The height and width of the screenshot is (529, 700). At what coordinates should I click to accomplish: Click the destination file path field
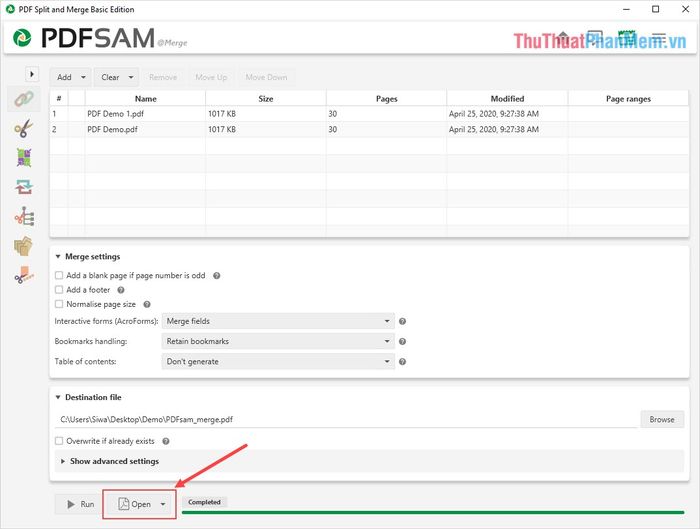pyautogui.click(x=345, y=419)
